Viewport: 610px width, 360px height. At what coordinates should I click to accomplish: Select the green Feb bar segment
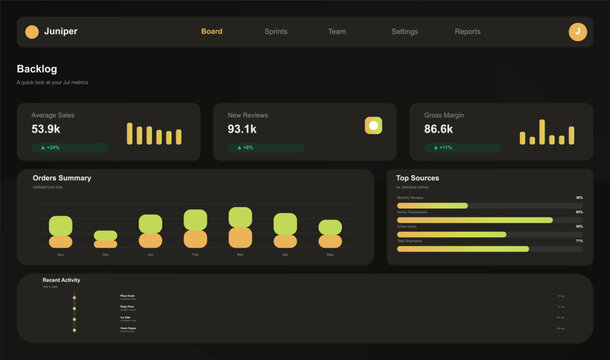pyautogui.click(x=195, y=220)
